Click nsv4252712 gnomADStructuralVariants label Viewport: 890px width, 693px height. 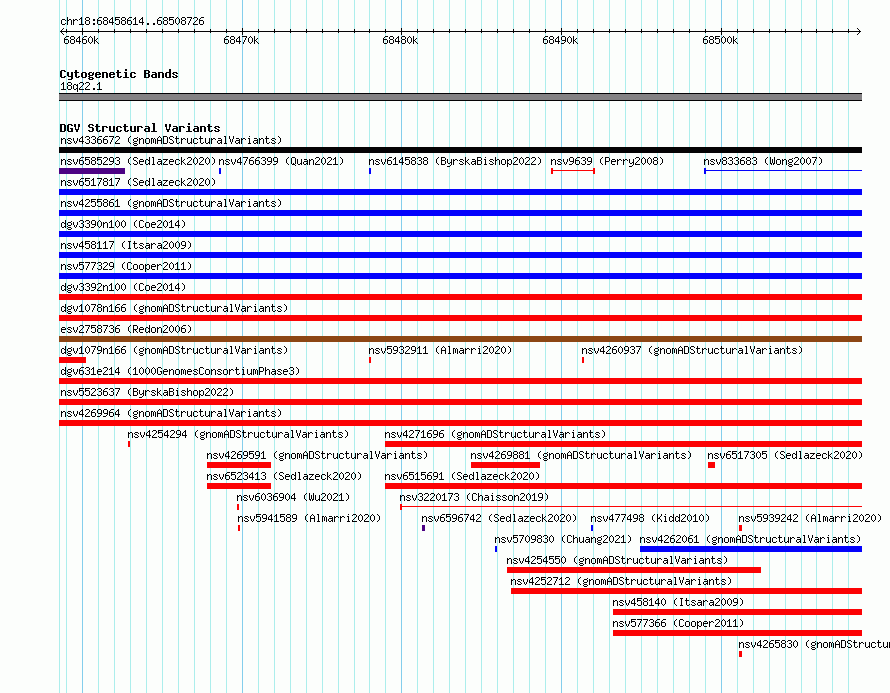tap(621, 581)
